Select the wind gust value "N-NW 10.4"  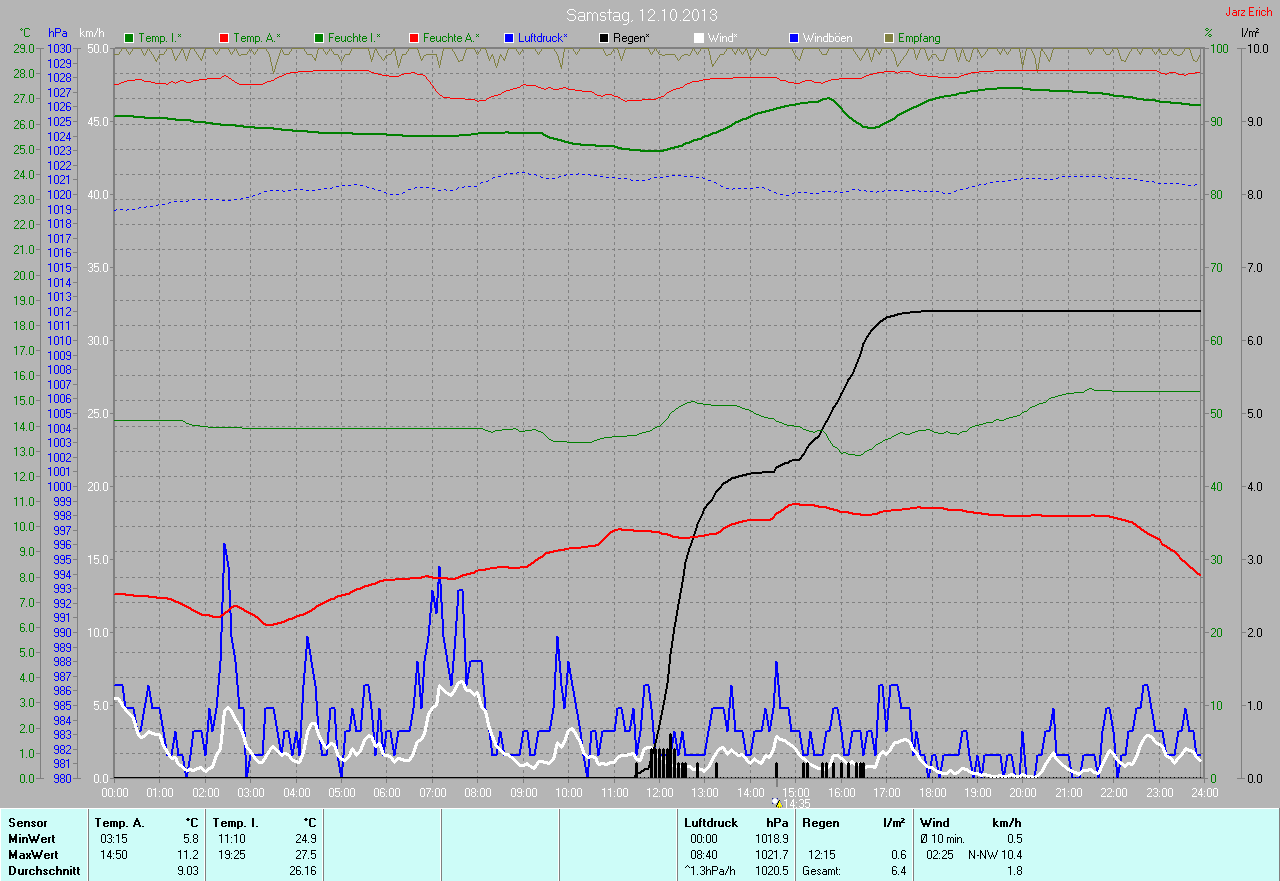(x=995, y=855)
